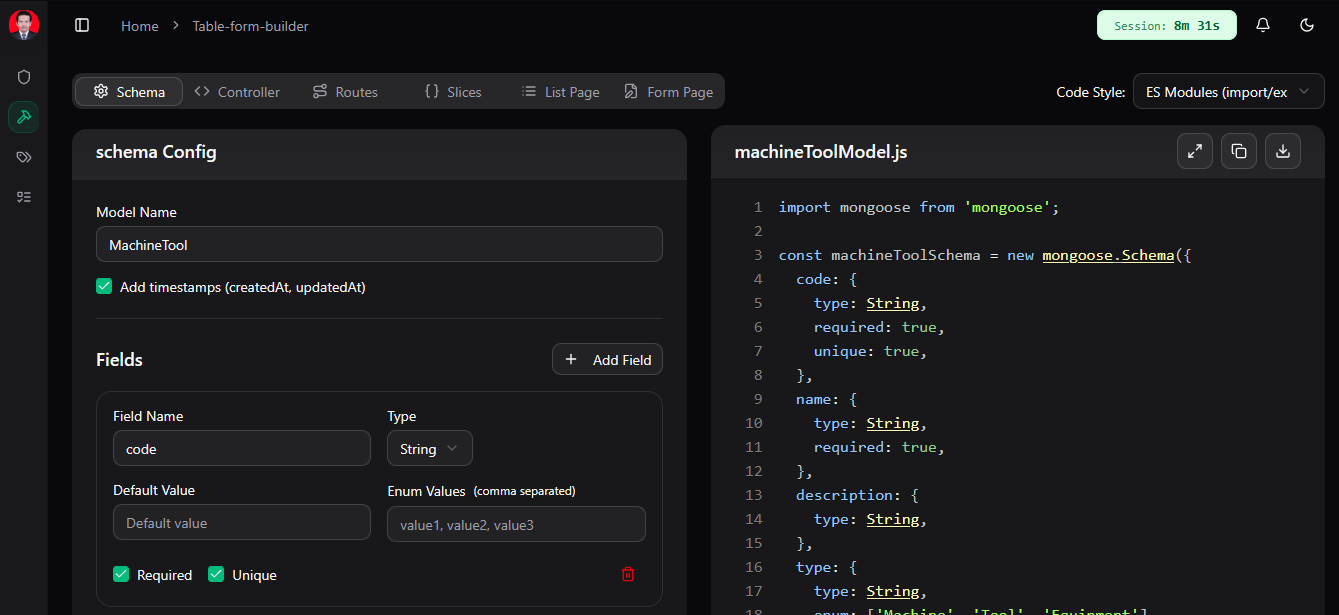This screenshot has width=1339, height=615.
Task: Go to Home breadcrumb link
Action: (140, 26)
